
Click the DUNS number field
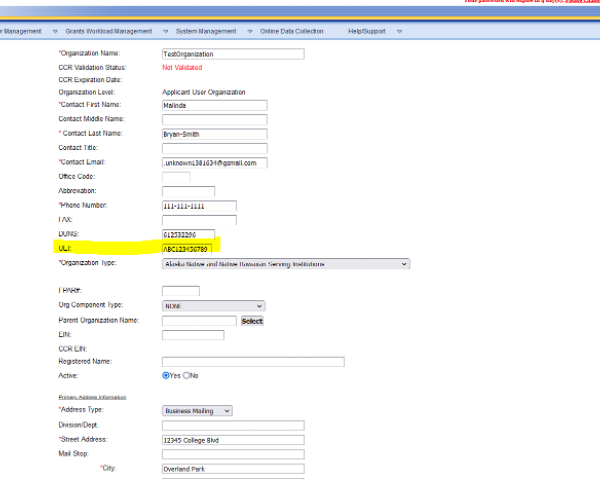188,234
